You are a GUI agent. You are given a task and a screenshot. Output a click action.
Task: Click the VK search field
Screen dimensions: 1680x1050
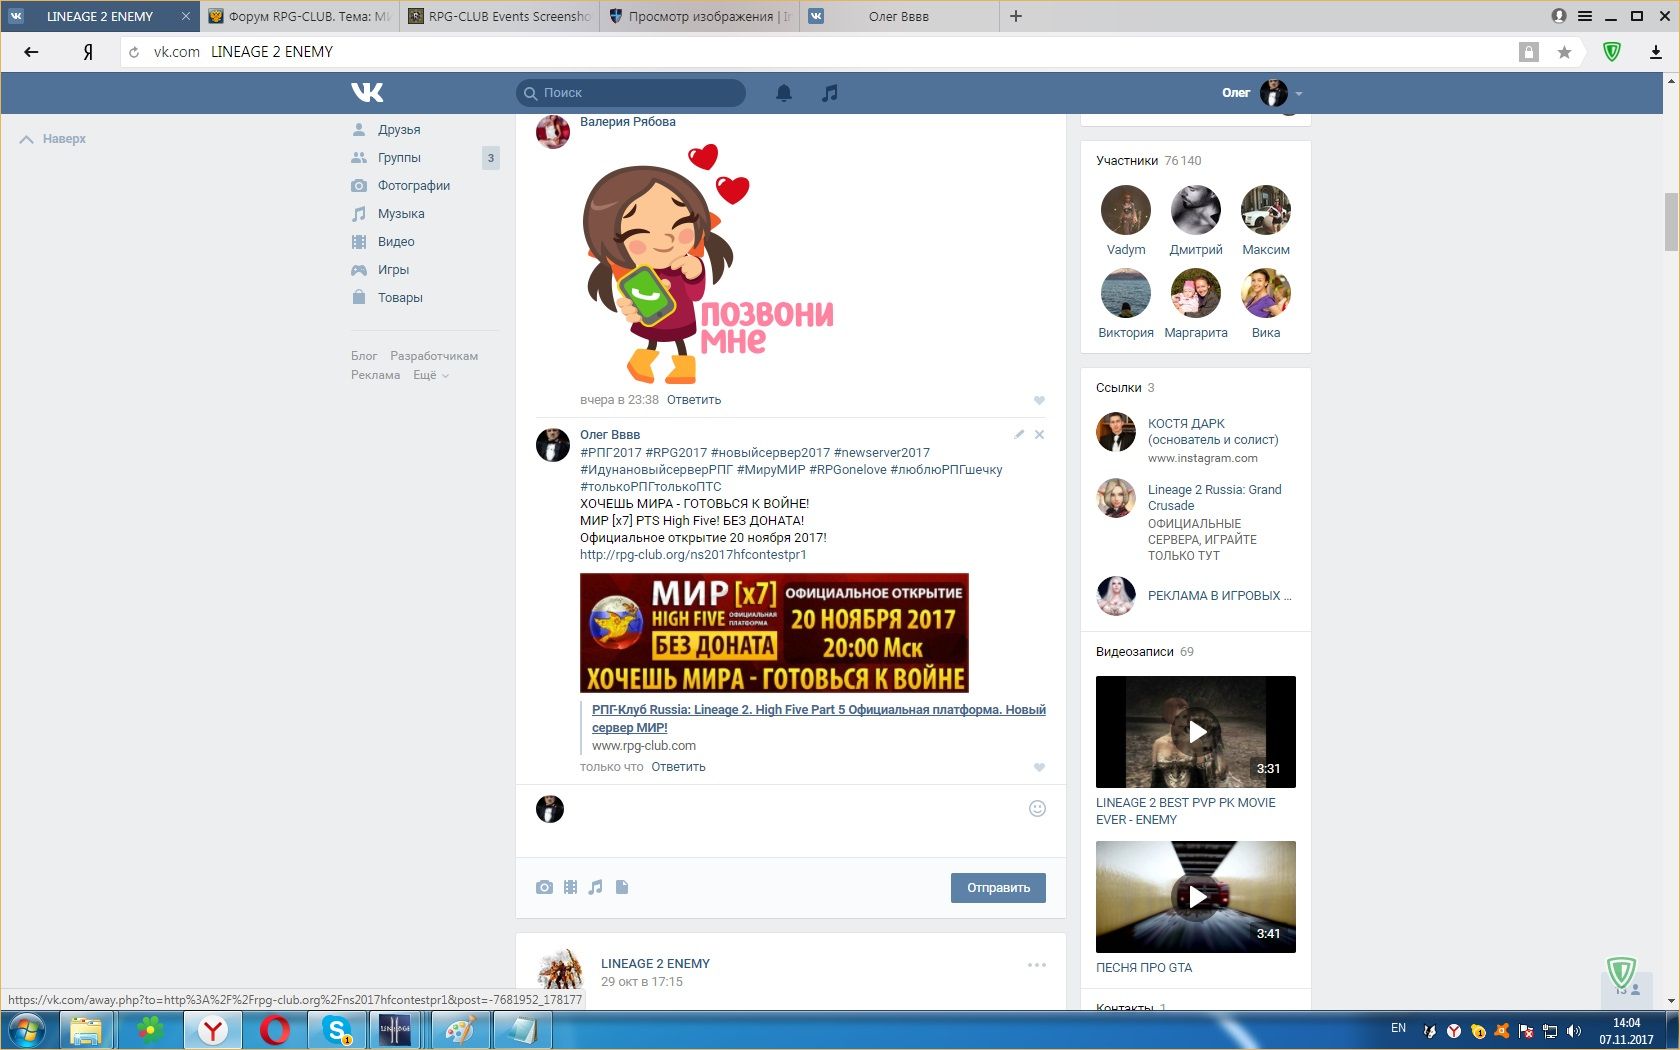[x=631, y=93]
